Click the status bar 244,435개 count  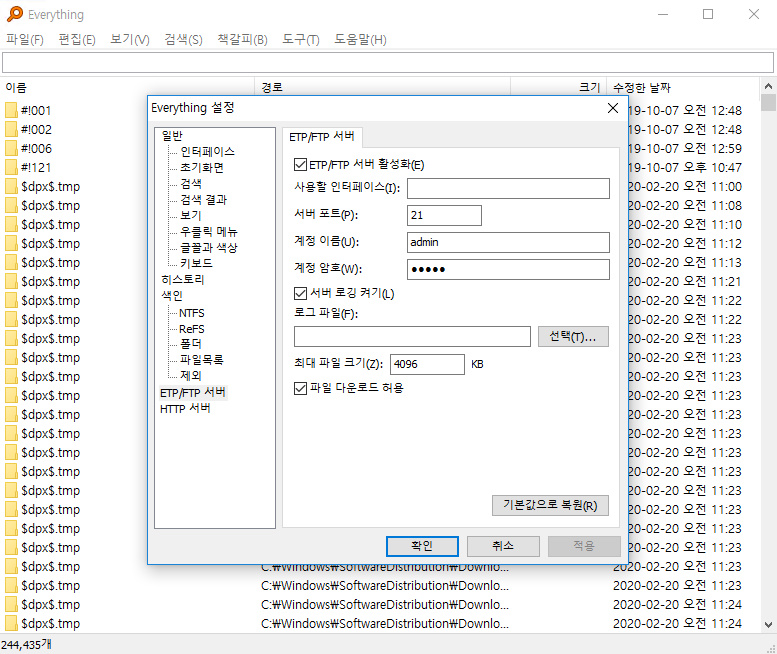click(x=26, y=645)
